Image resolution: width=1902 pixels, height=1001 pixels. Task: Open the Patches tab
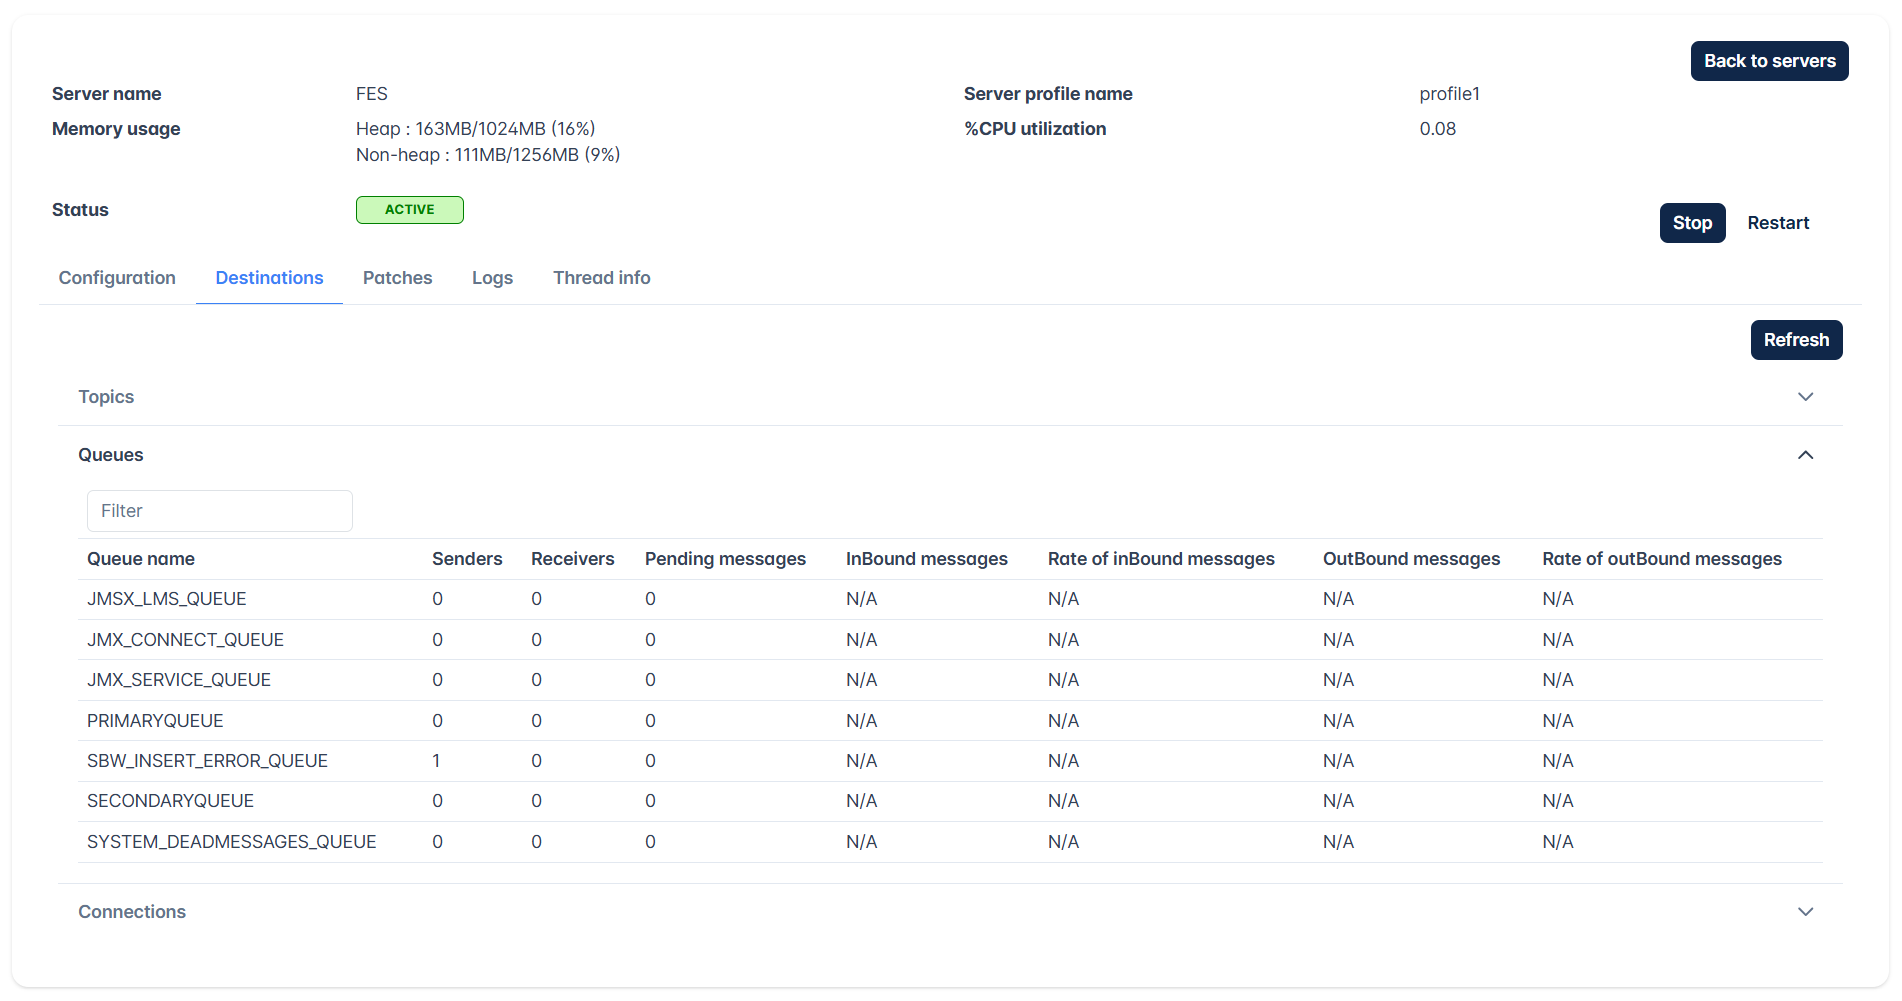tap(397, 278)
